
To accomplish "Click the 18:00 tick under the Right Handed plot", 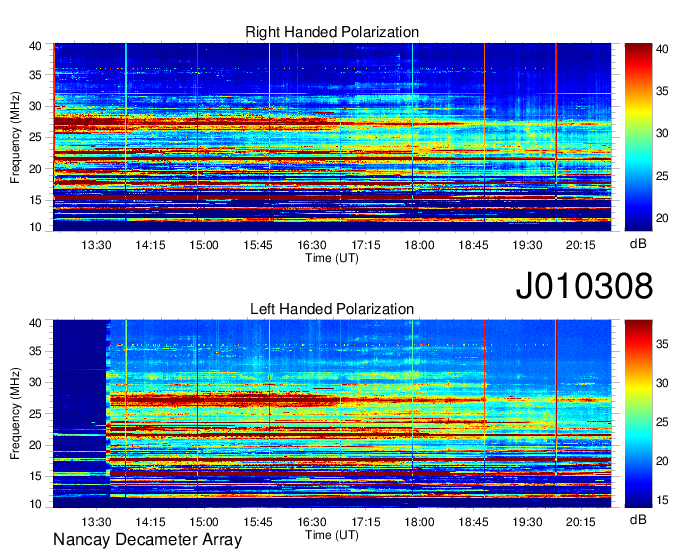I will [x=419, y=245].
